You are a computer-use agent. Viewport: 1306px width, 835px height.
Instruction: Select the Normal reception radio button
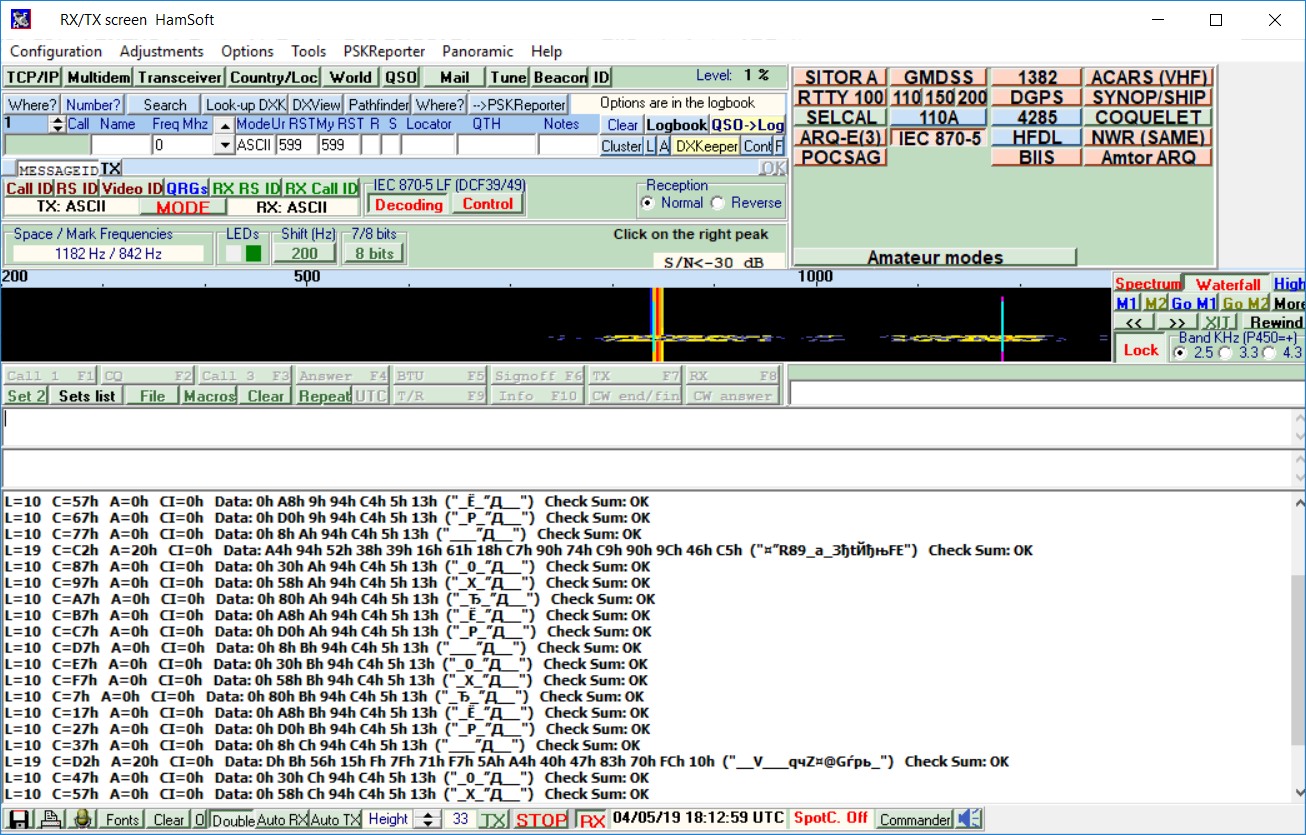tap(652, 203)
